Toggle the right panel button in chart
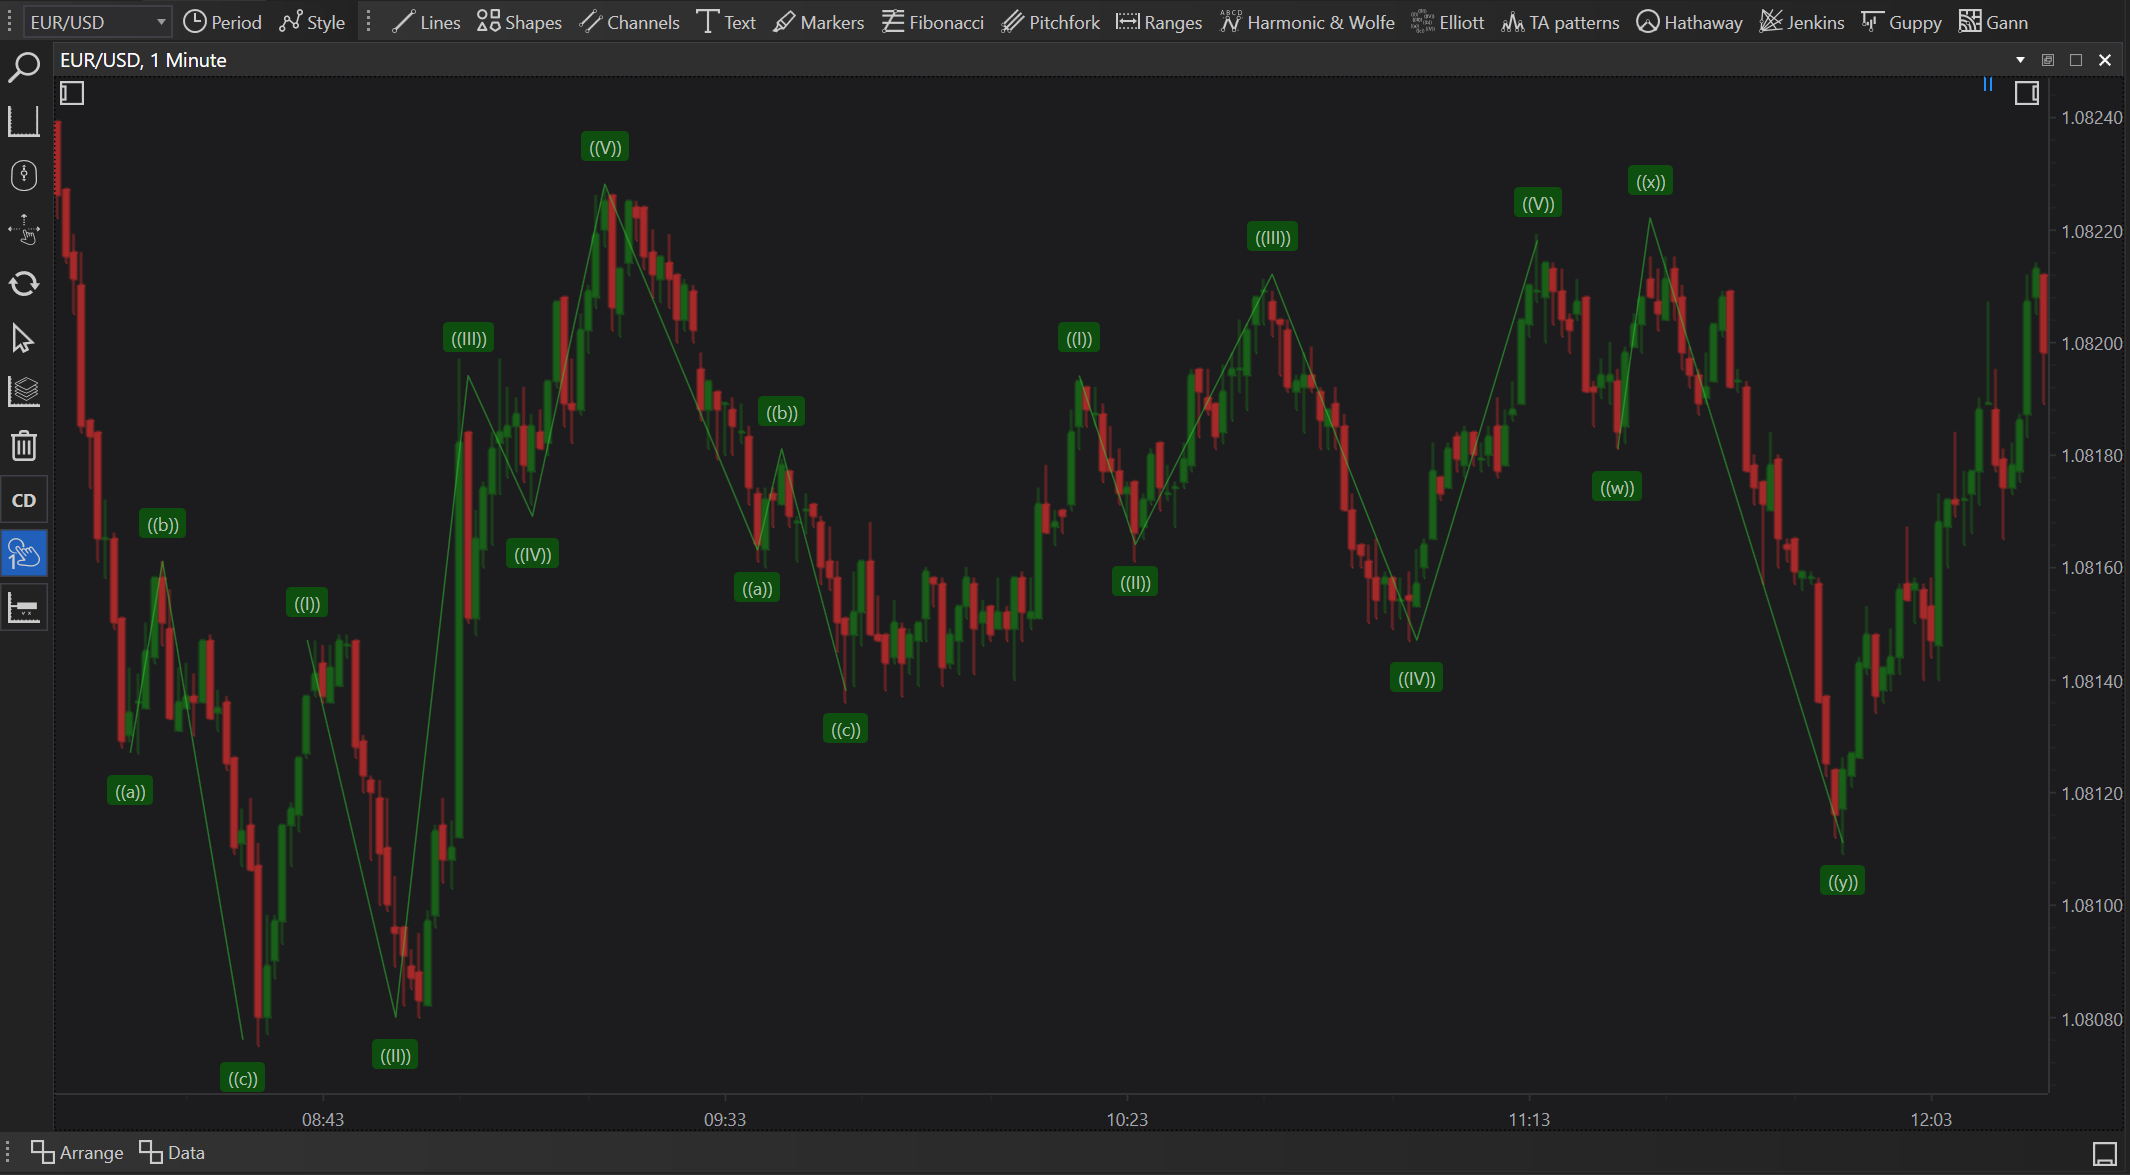Image resolution: width=2130 pixels, height=1175 pixels. (x=2026, y=94)
